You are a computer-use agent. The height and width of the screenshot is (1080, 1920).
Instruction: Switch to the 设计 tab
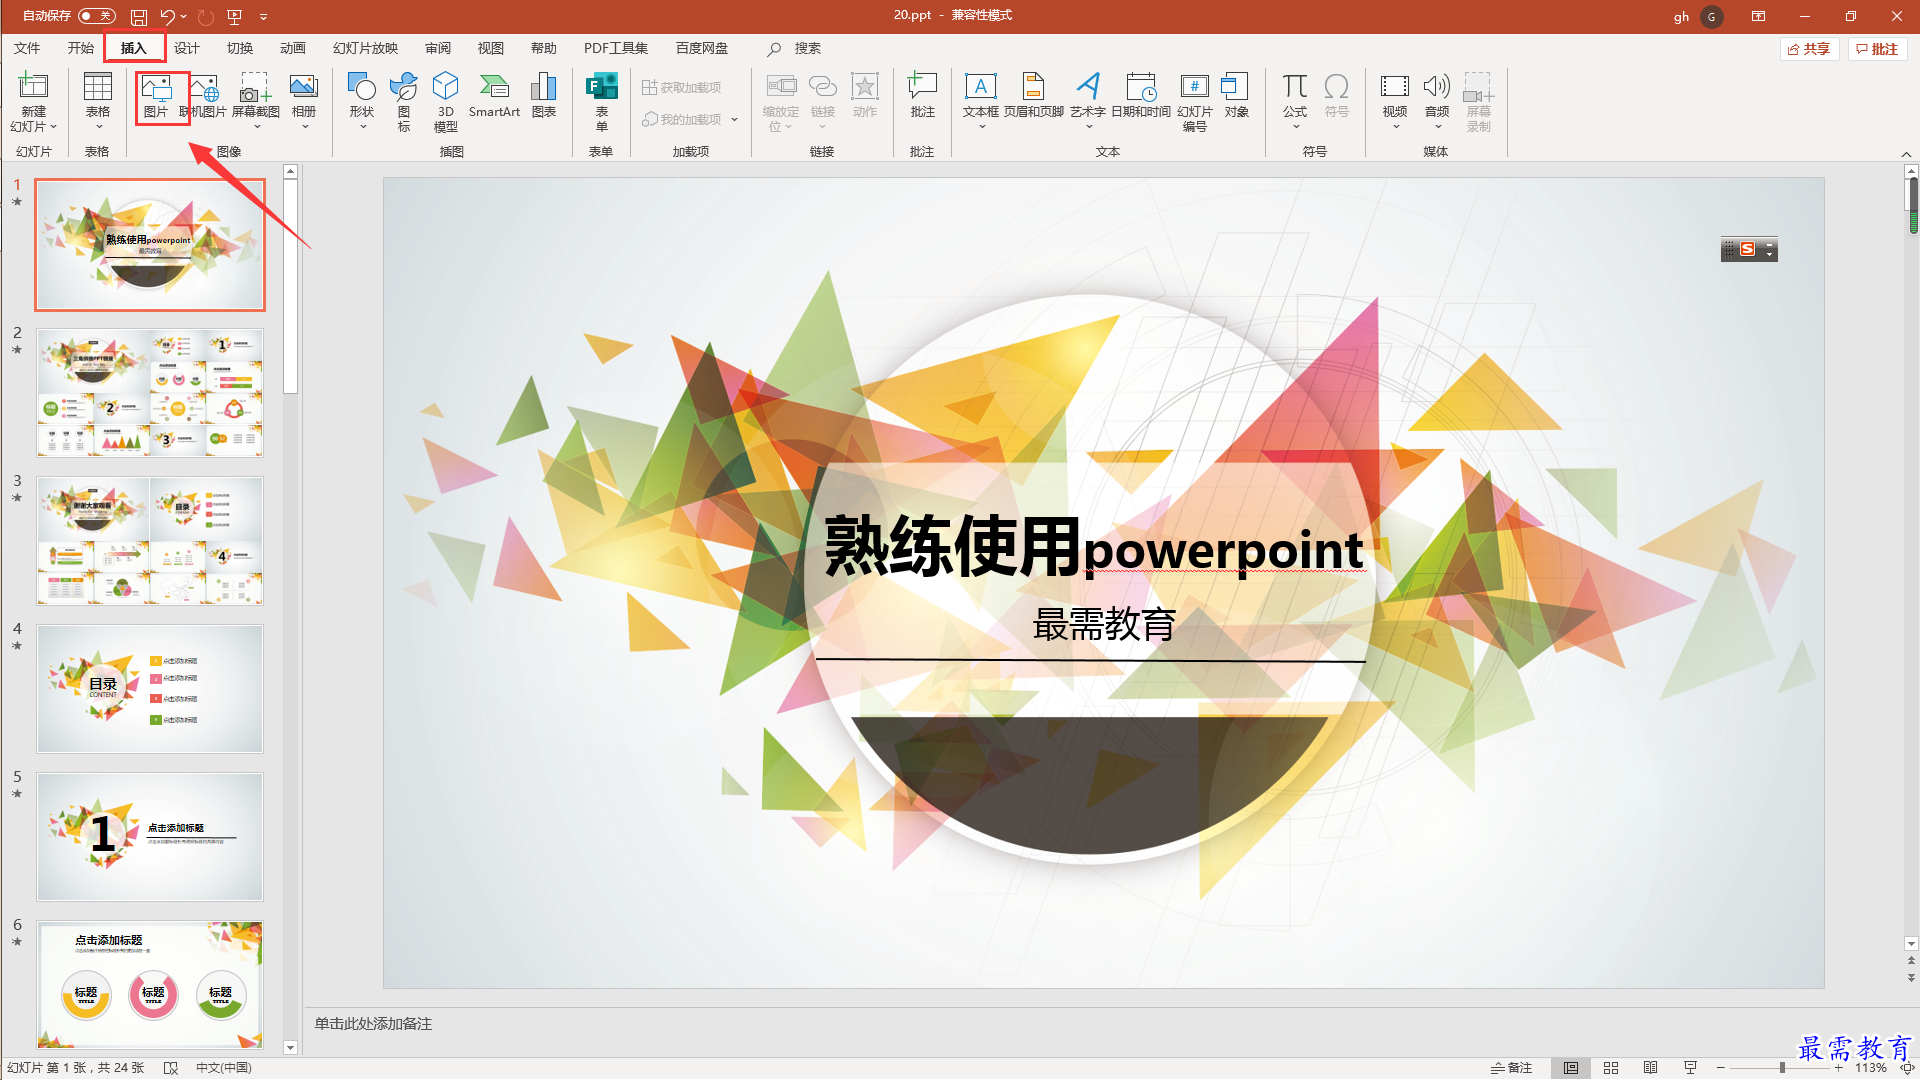pos(187,48)
